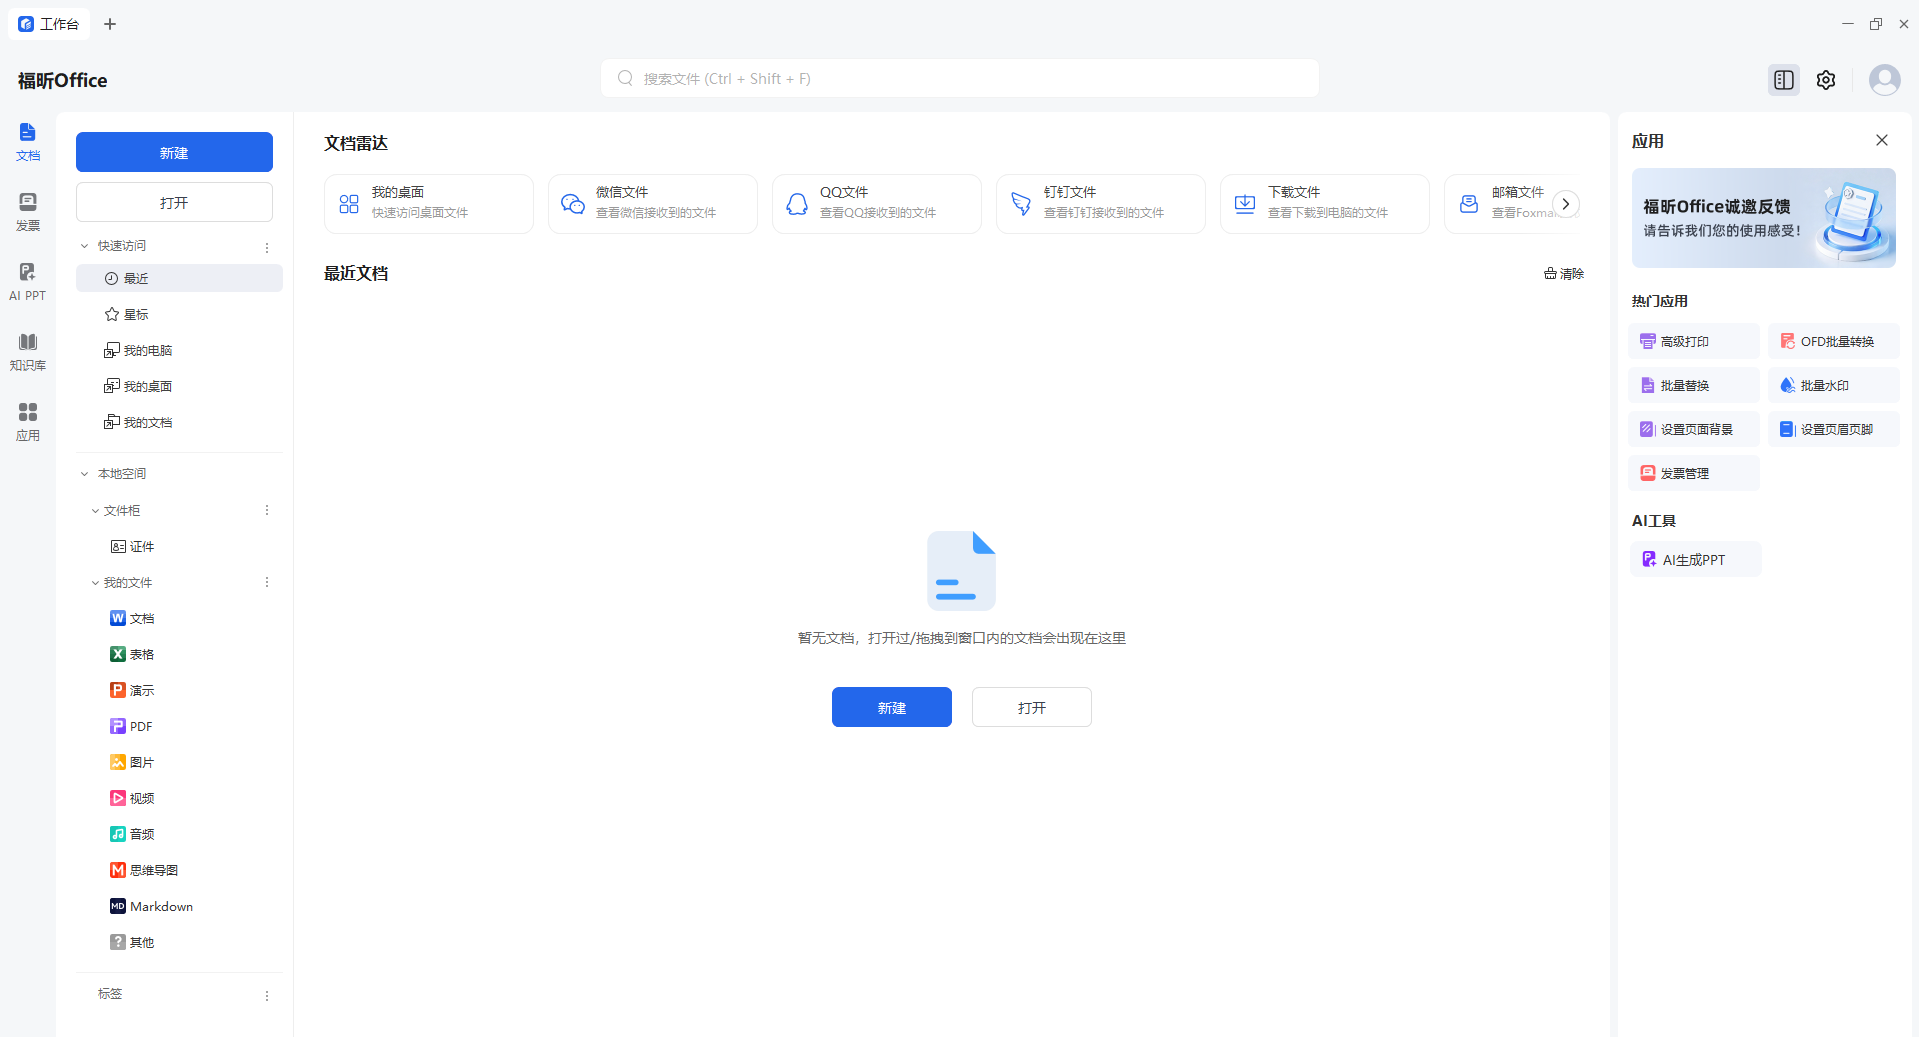Click 清除 to clear recent documents
1919x1037 pixels.
click(x=1564, y=274)
